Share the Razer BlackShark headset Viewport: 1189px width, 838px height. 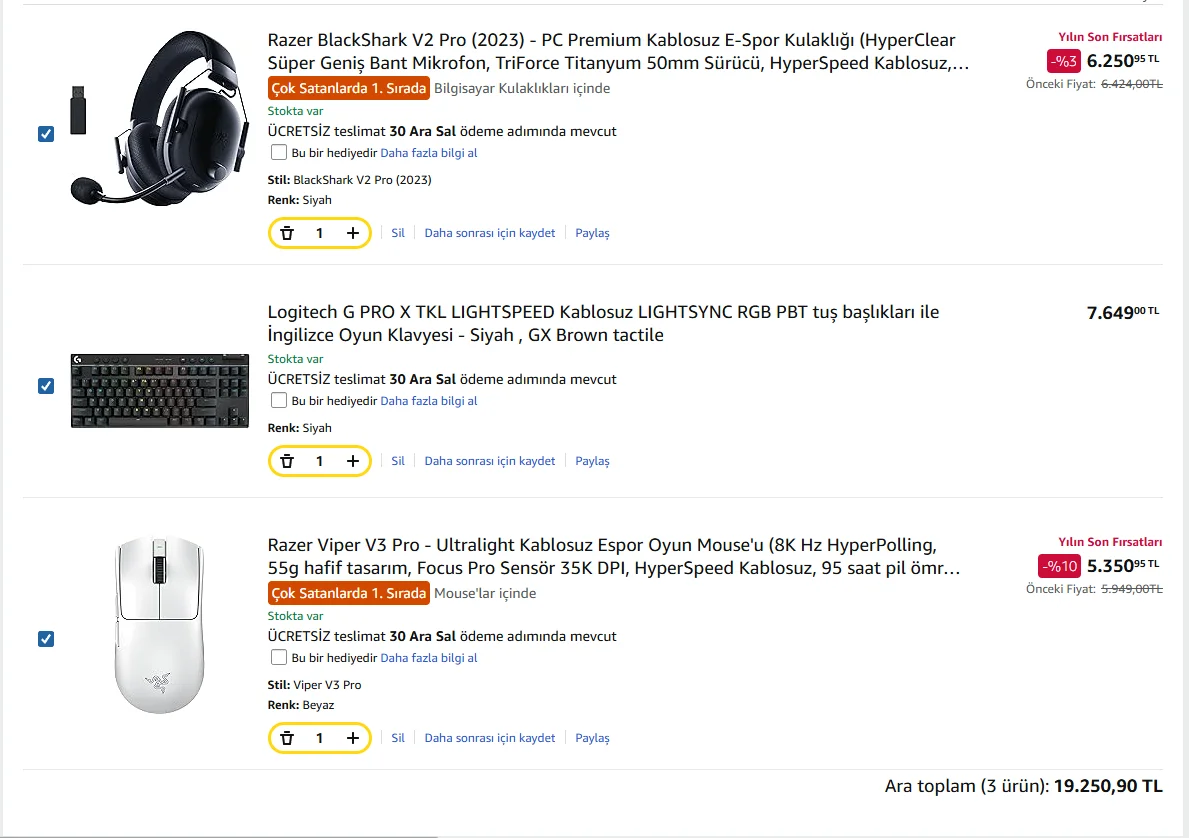592,233
